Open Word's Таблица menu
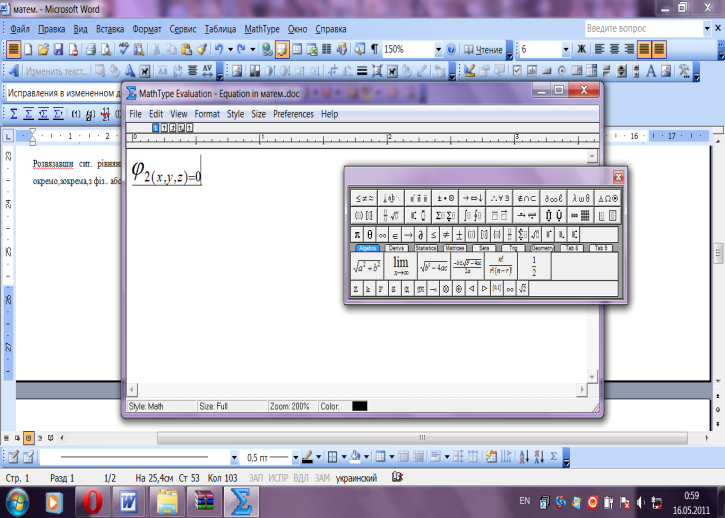 (220, 29)
